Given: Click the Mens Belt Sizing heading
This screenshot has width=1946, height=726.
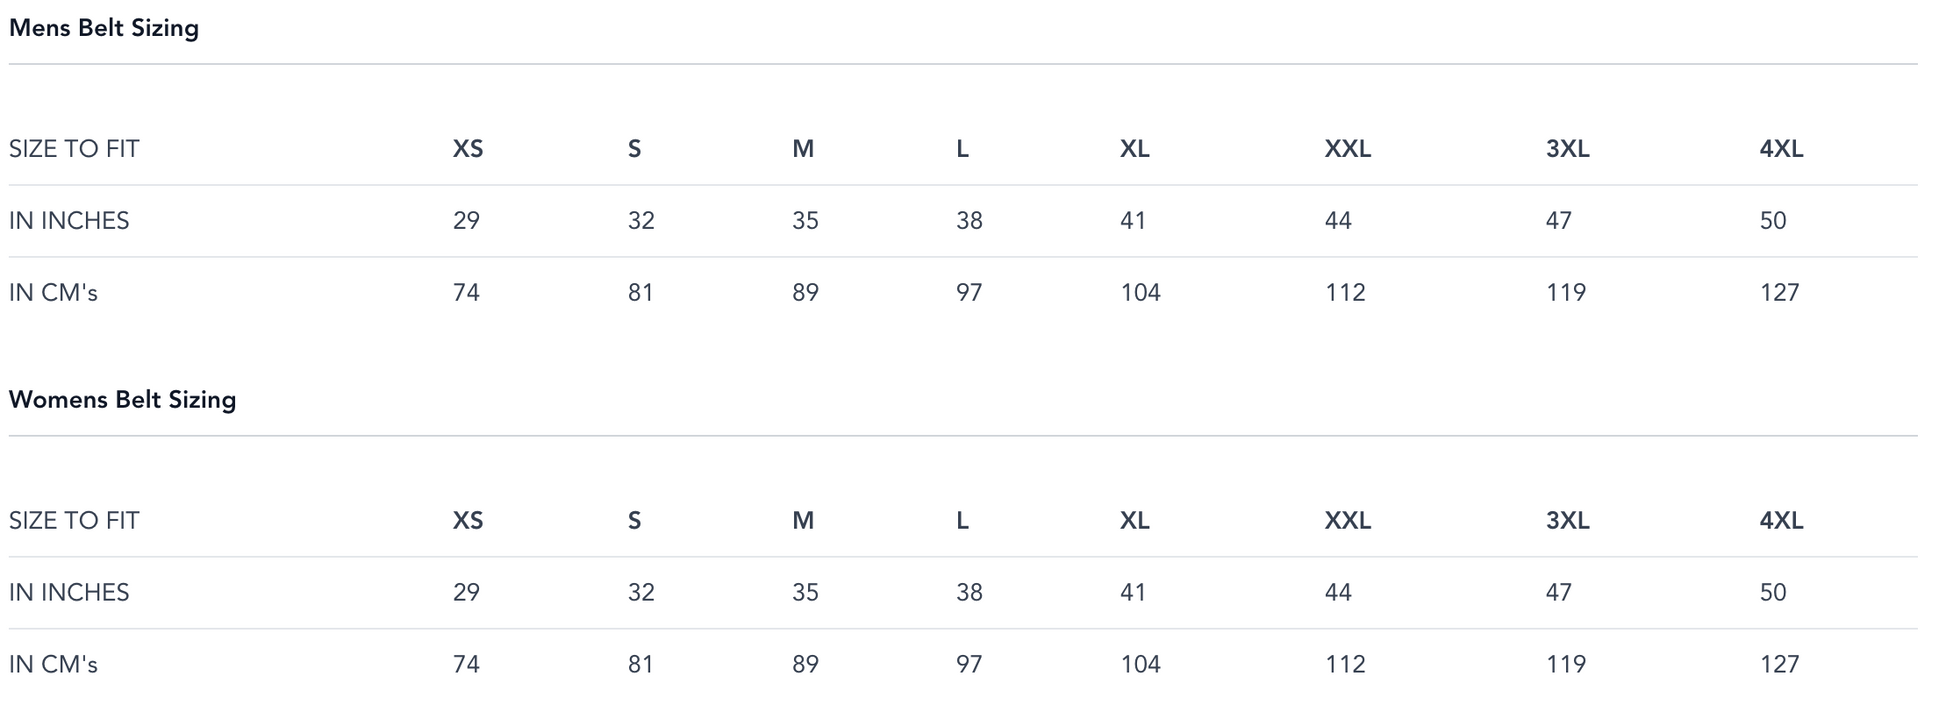Looking at the screenshot, I should (x=104, y=28).
